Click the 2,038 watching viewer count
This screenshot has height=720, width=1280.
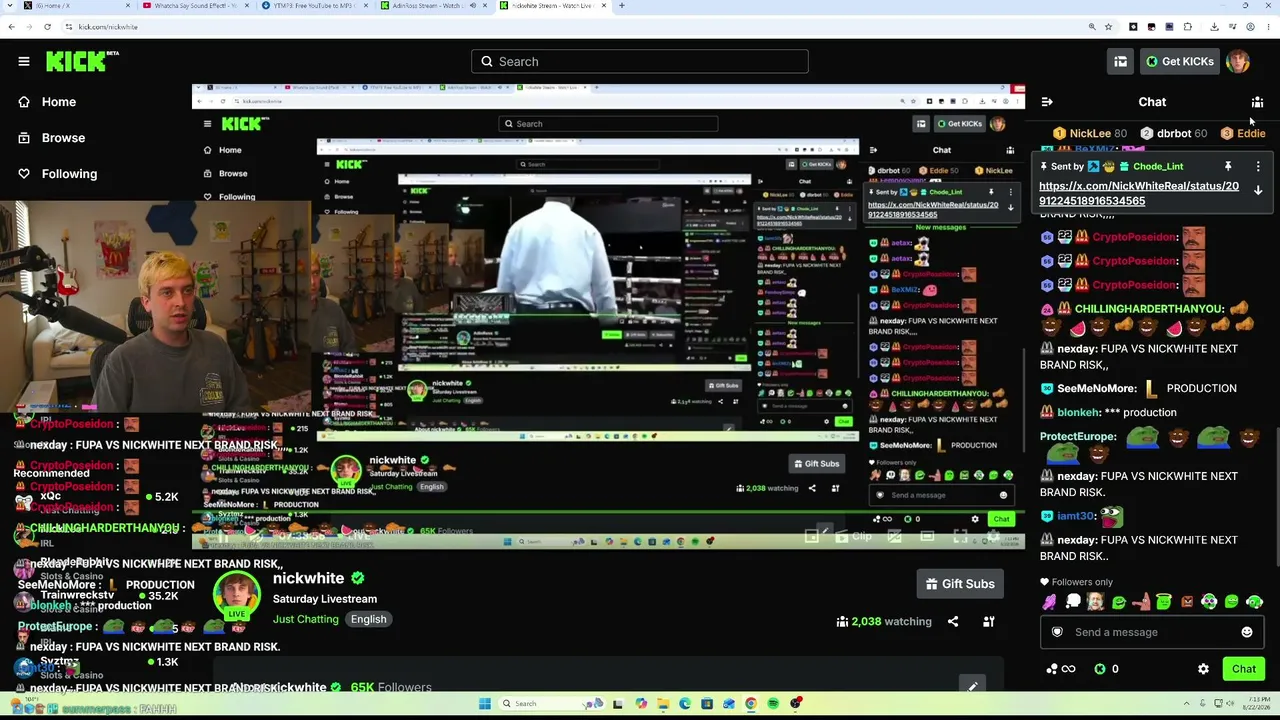coord(884,622)
